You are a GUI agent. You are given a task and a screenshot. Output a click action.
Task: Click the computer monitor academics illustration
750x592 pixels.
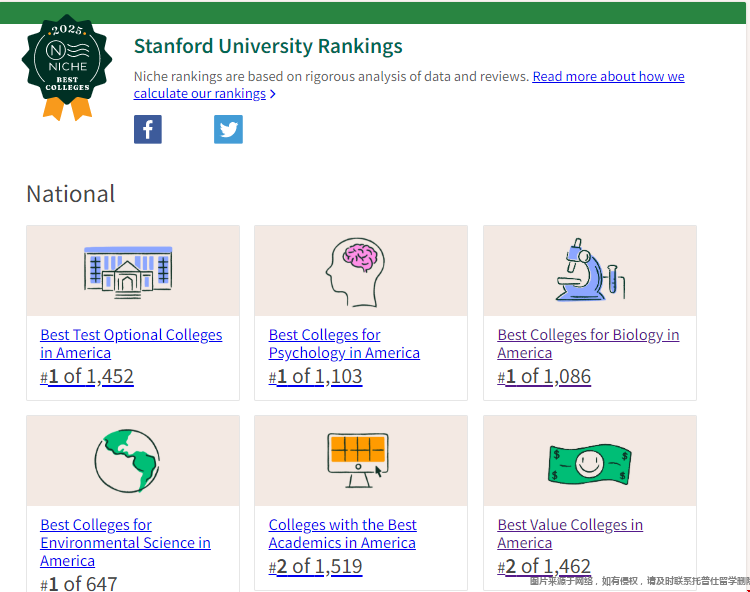point(358,460)
